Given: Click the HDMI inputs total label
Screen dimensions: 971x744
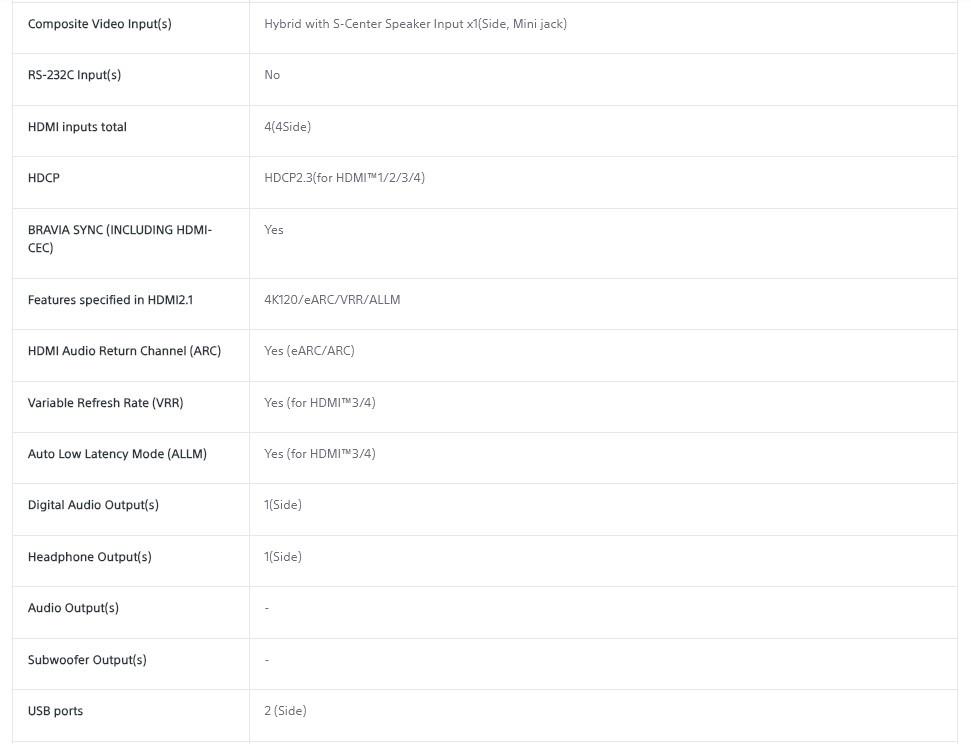Looking at the screenshot, I should pyautogui.click(x=77, y=127).
